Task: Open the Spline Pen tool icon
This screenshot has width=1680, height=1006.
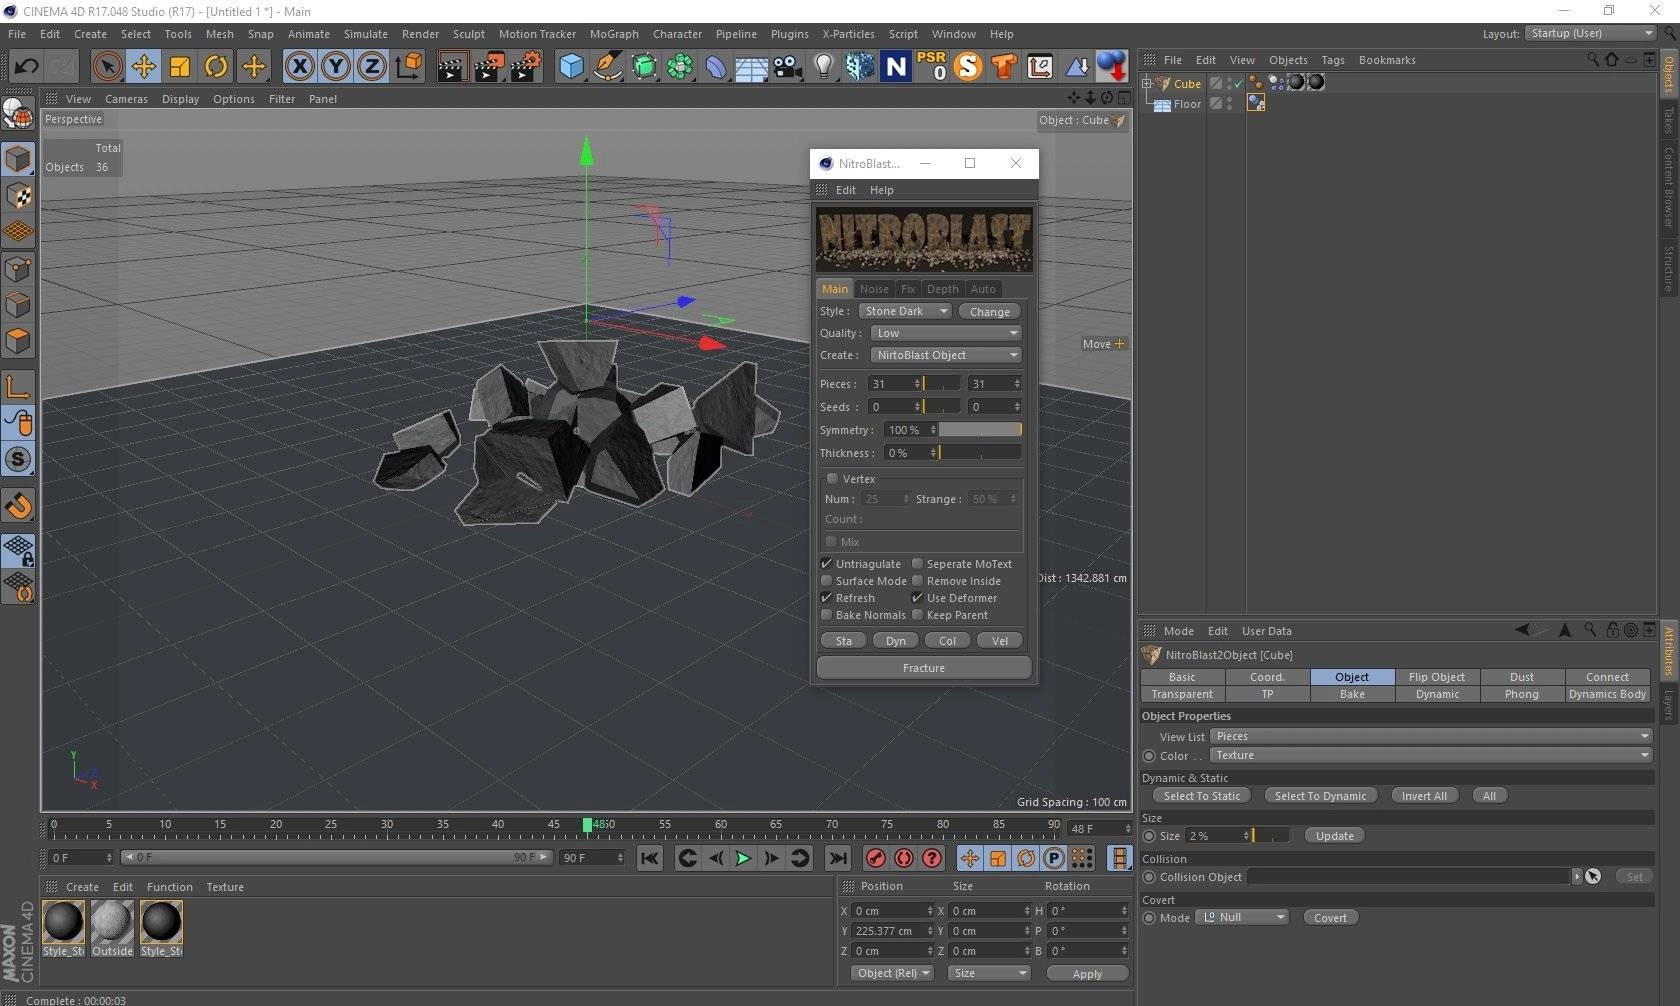Action: (x=607, y=67)
